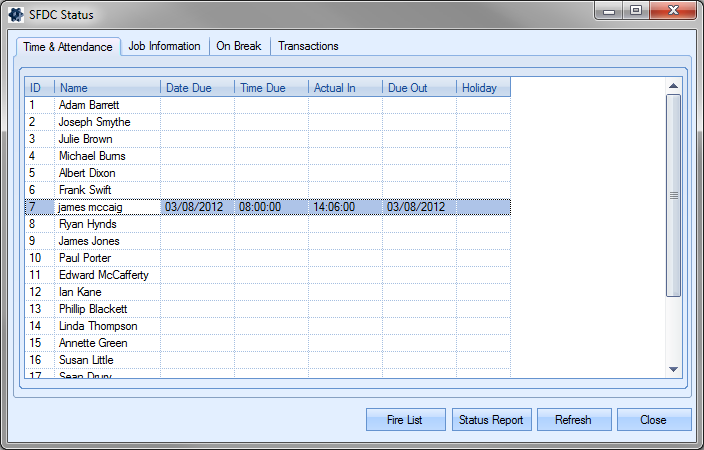Click the Refresh button
This screenshot has width=704, height=450.
(x=574, y=419)
